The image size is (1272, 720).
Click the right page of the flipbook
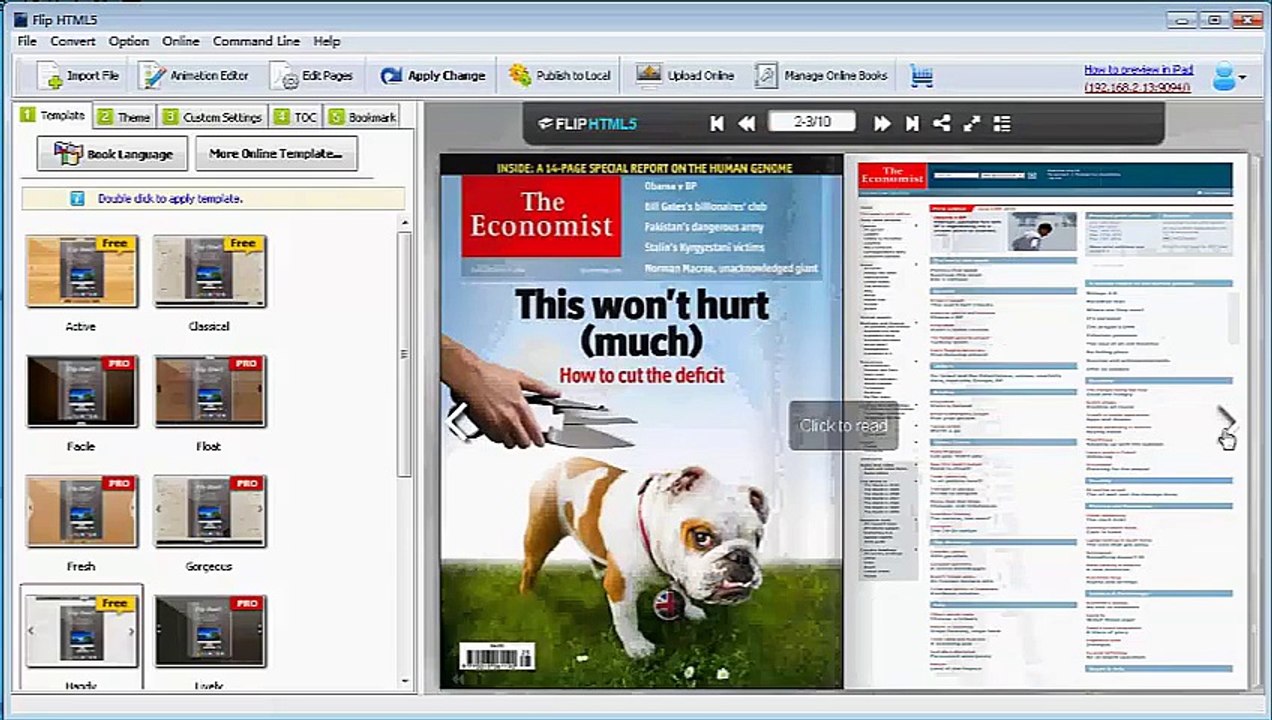(1046, 421)
